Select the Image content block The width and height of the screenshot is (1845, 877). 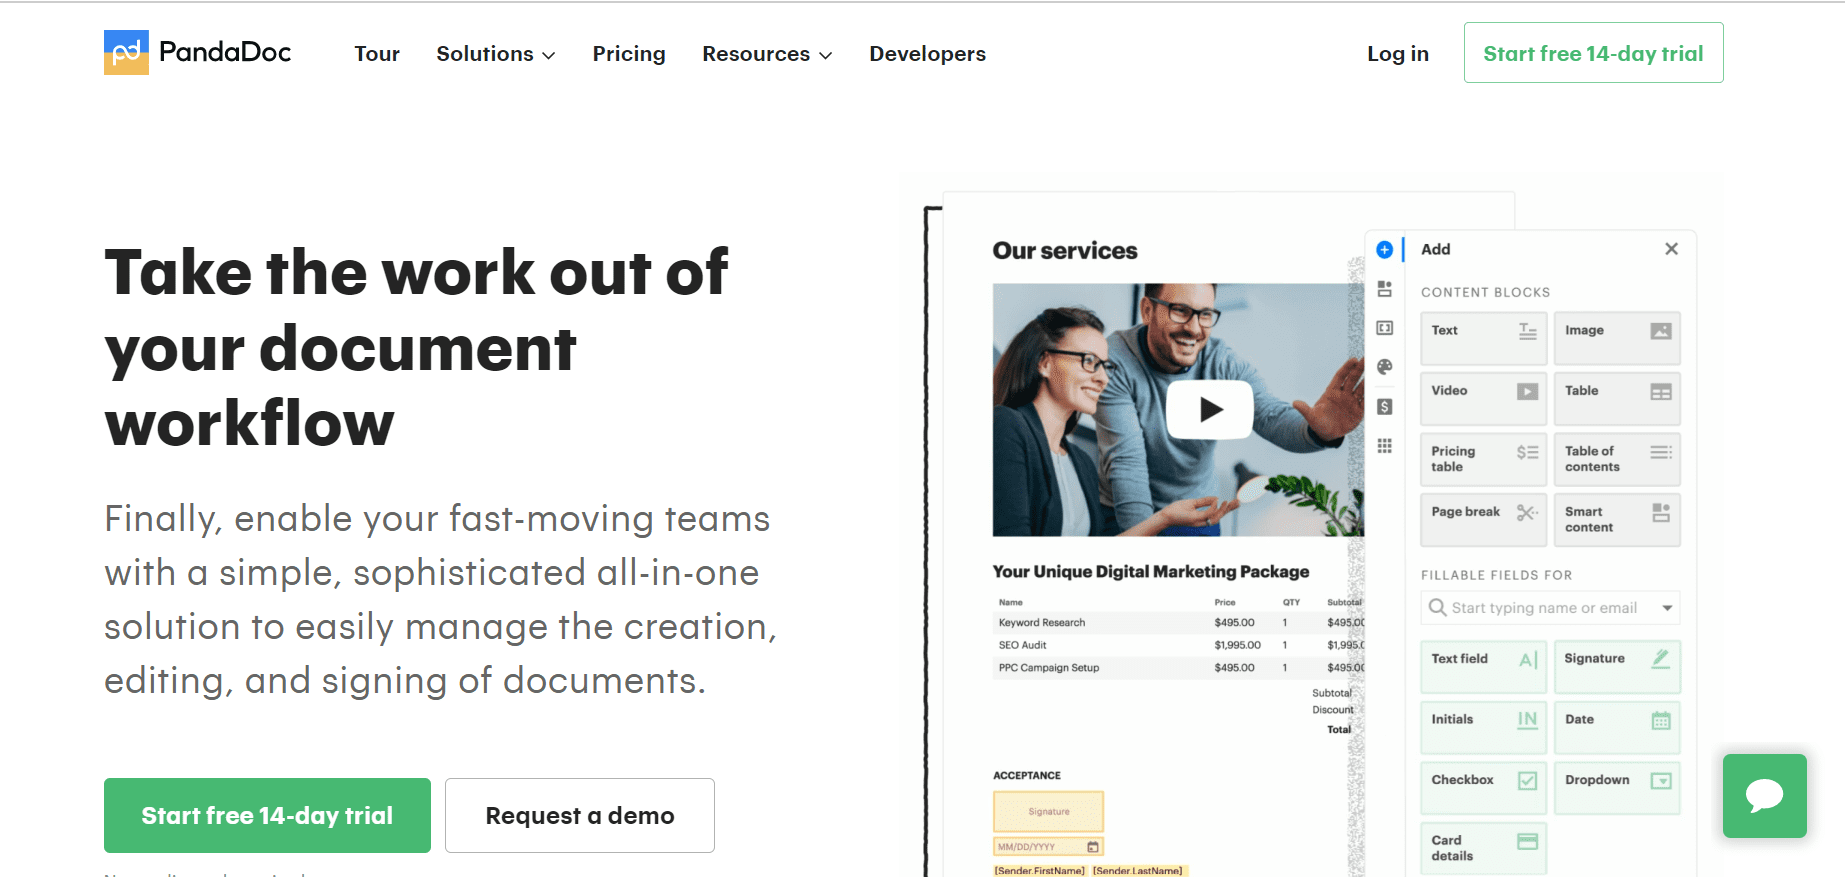click(1617, 339)
